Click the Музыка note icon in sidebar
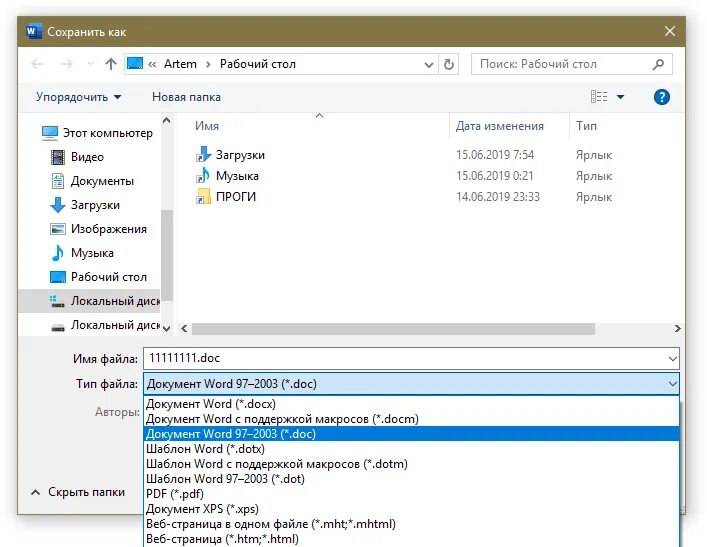Screen dimensions: 707x547 pyautogui.click(x=58, y=253)
